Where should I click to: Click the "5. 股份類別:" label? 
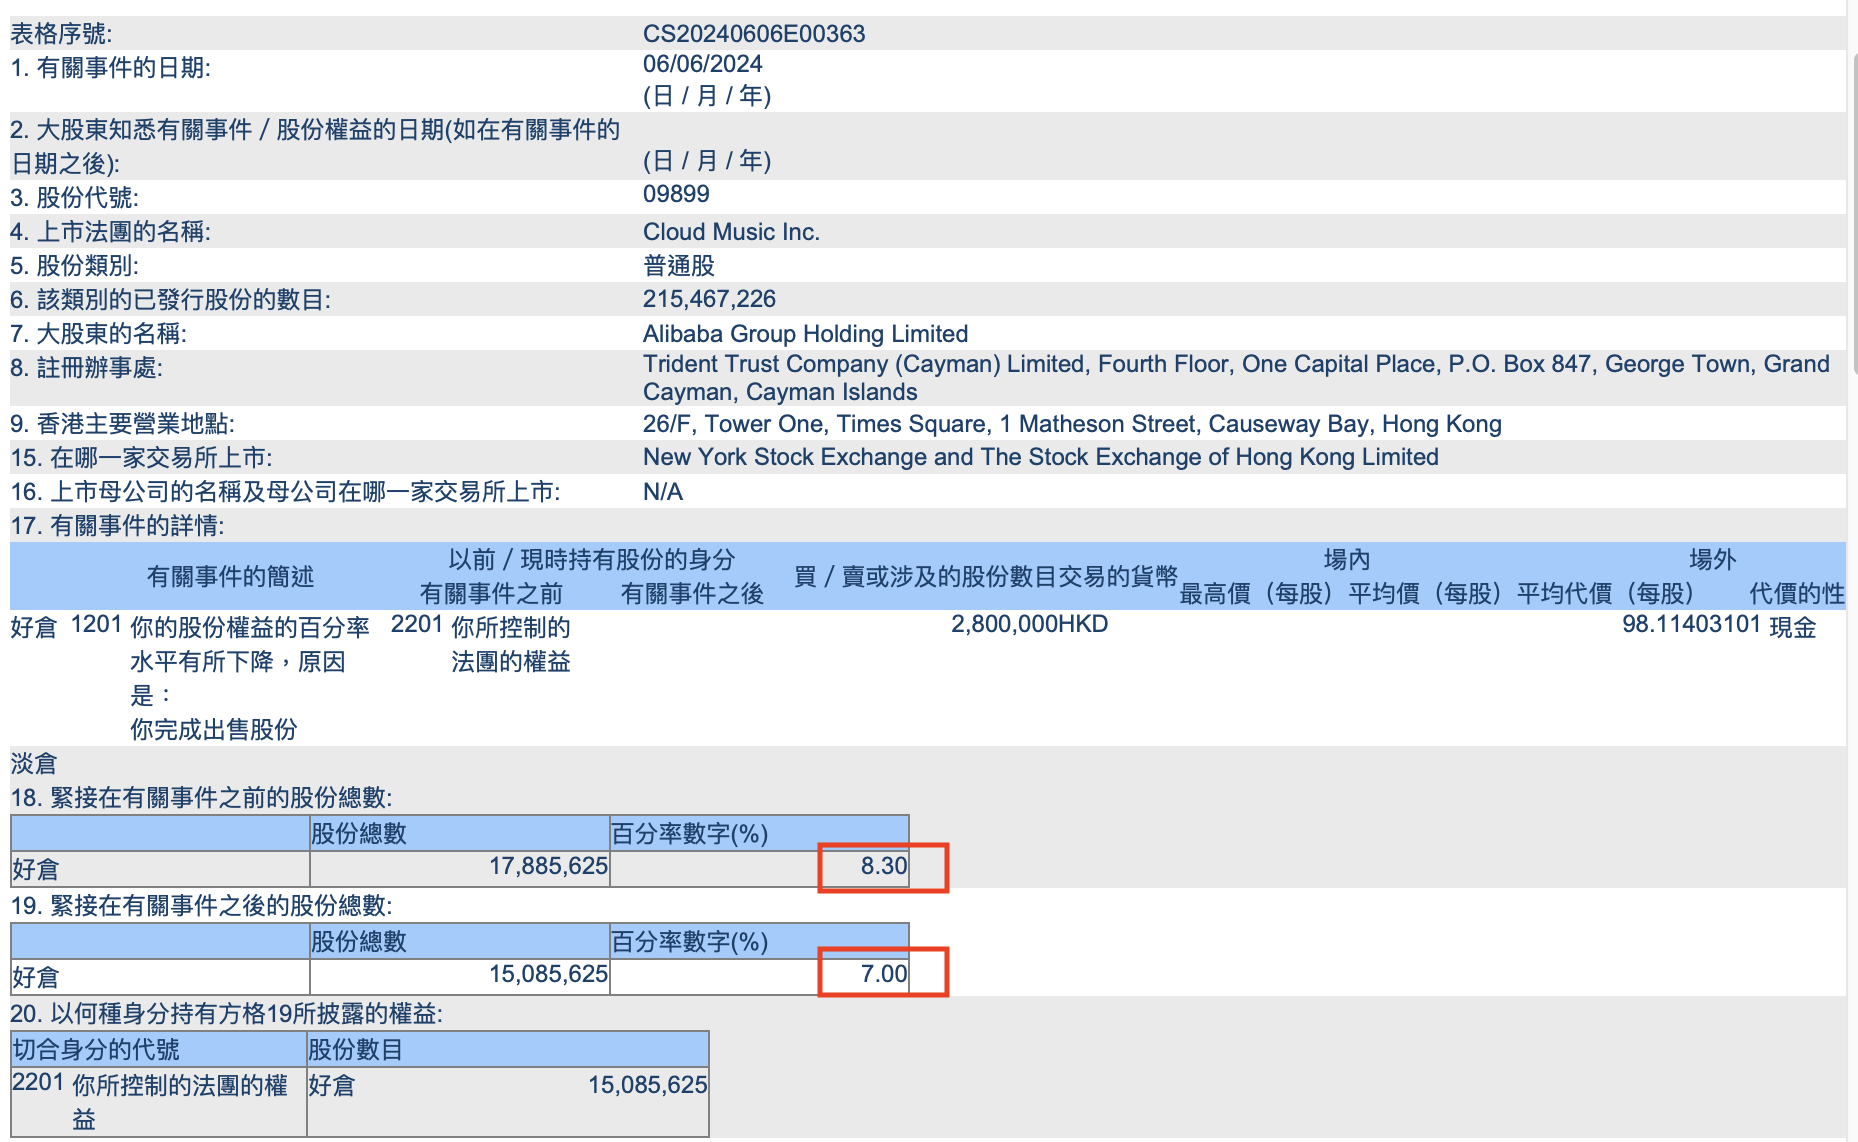(x=74, y=266)
